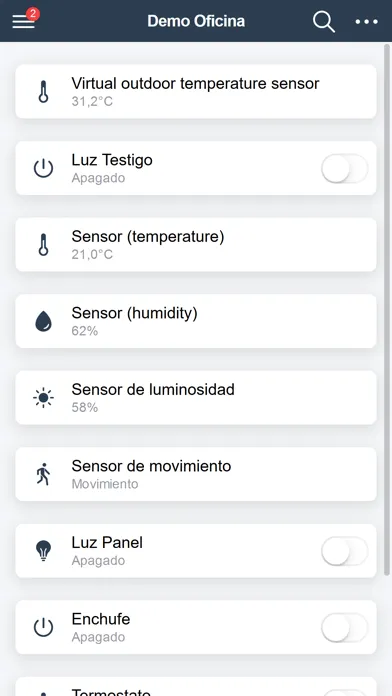The height and width of the screenshot is (696, 392).
Task: Turn on the Luz Panel switch
Action: (345, 551)
